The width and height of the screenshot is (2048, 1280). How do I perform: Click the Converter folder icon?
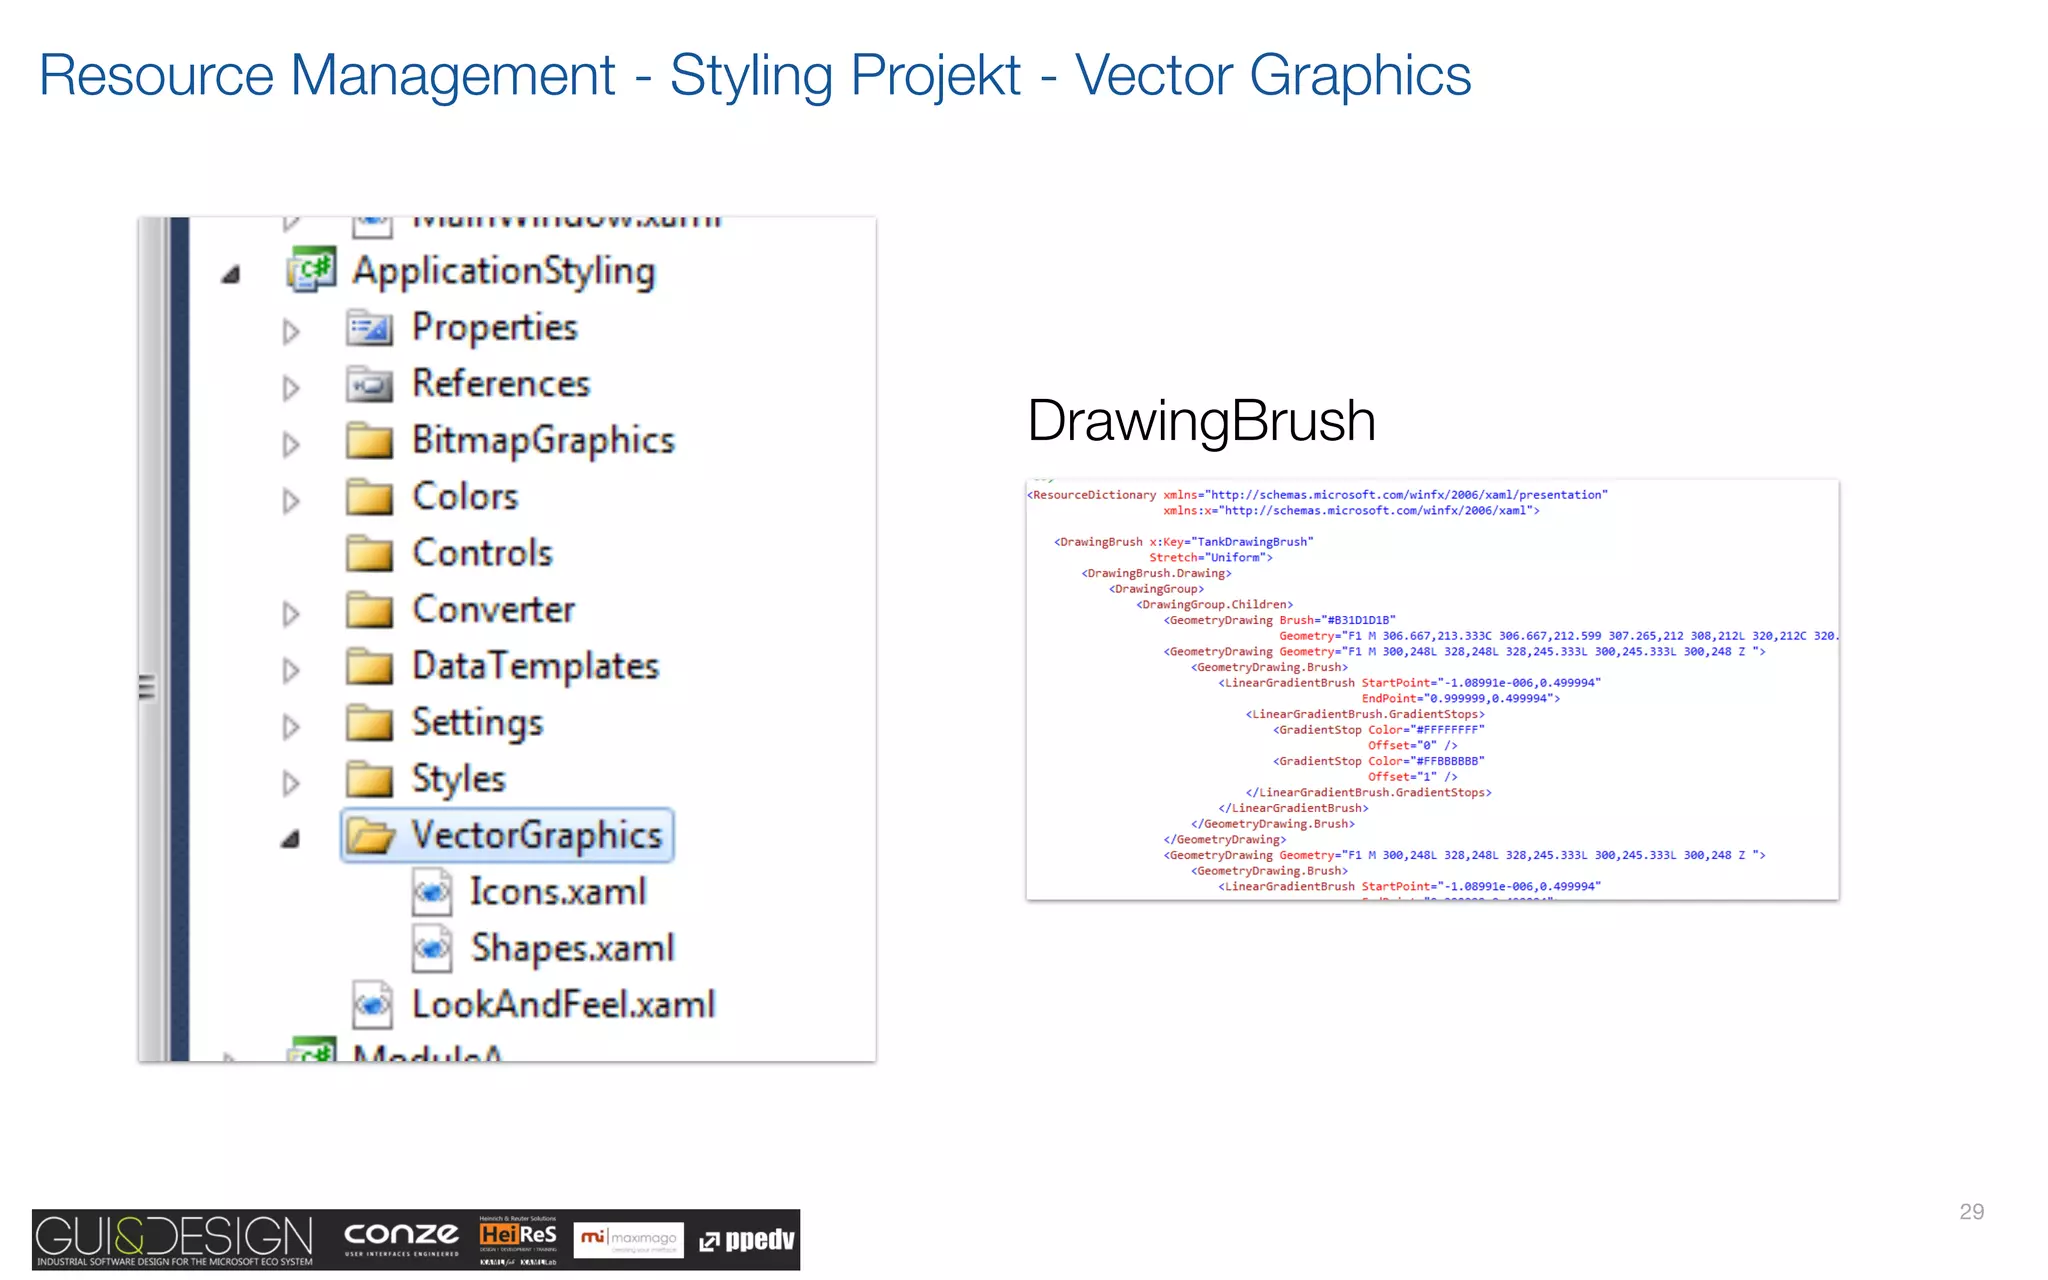point(369,610)
